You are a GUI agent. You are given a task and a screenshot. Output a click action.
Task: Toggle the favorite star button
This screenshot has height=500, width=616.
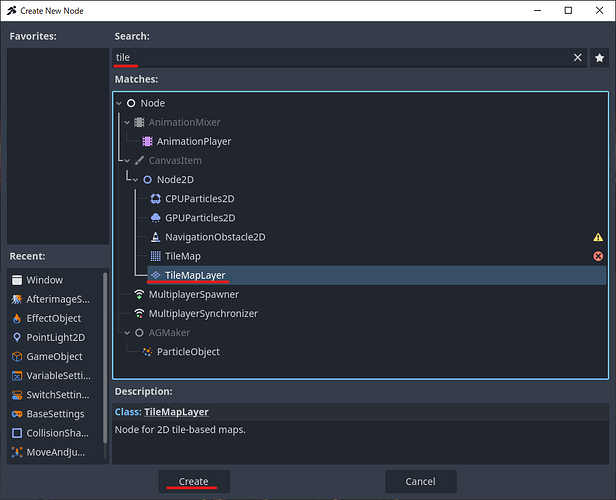(599, 58)
